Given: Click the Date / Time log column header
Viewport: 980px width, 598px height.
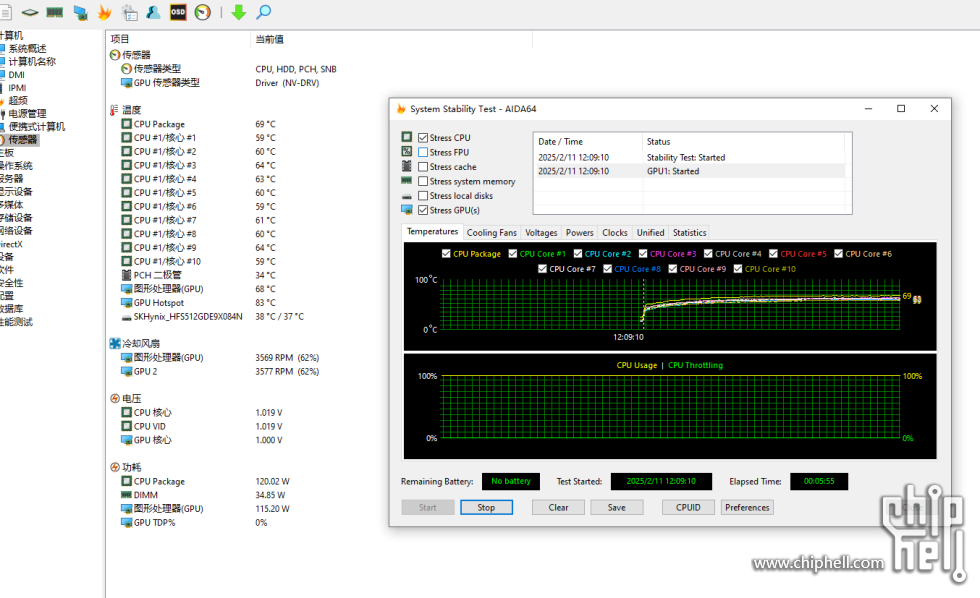Looking at the screenshot, I should (x=561, y=142).
